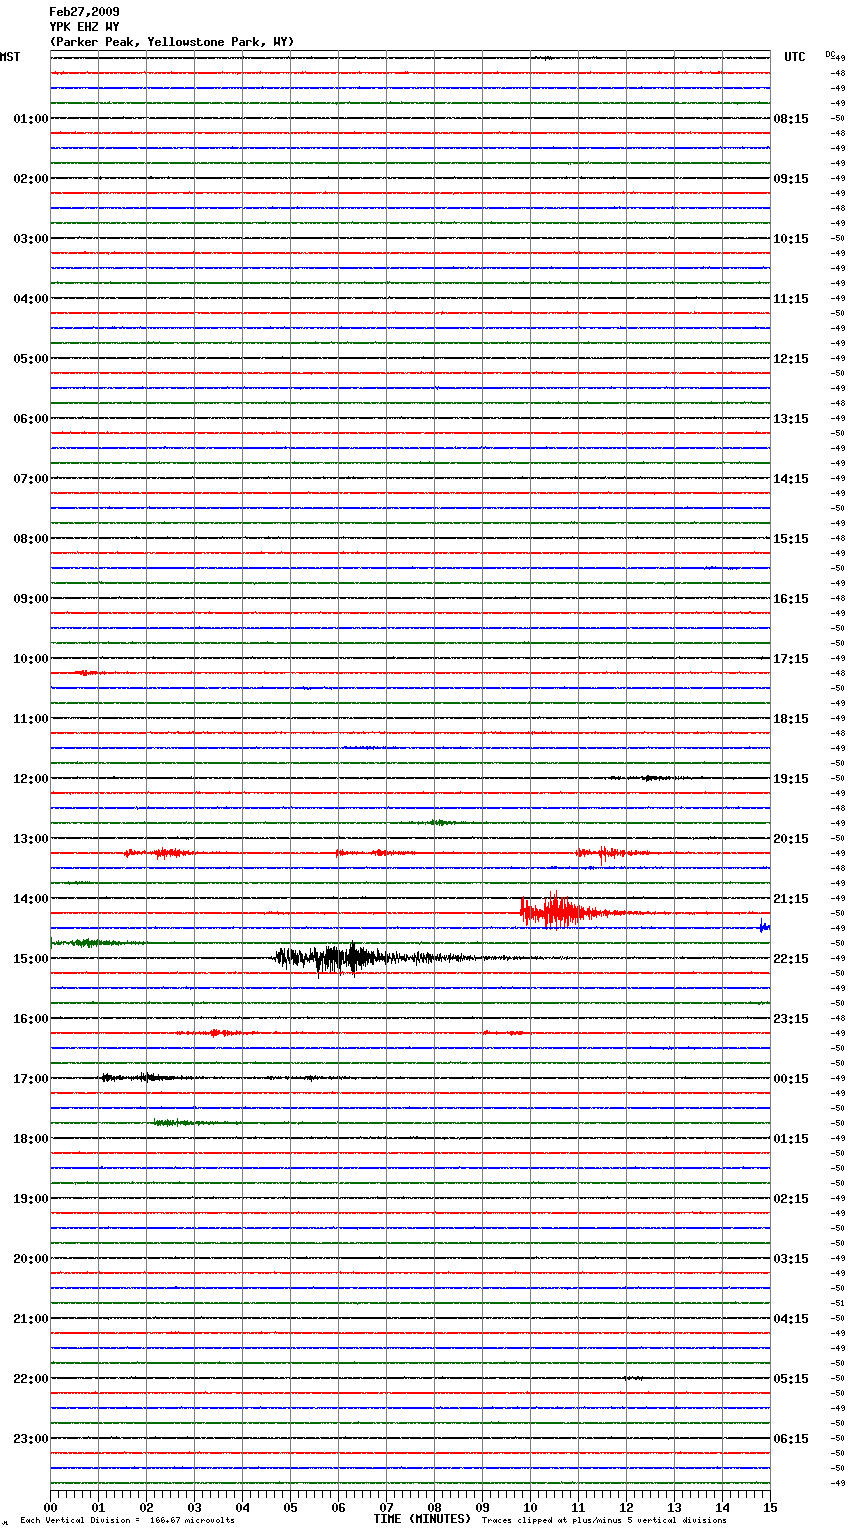Click the 00 tick on minutes axis

[x=50, y=1507]
